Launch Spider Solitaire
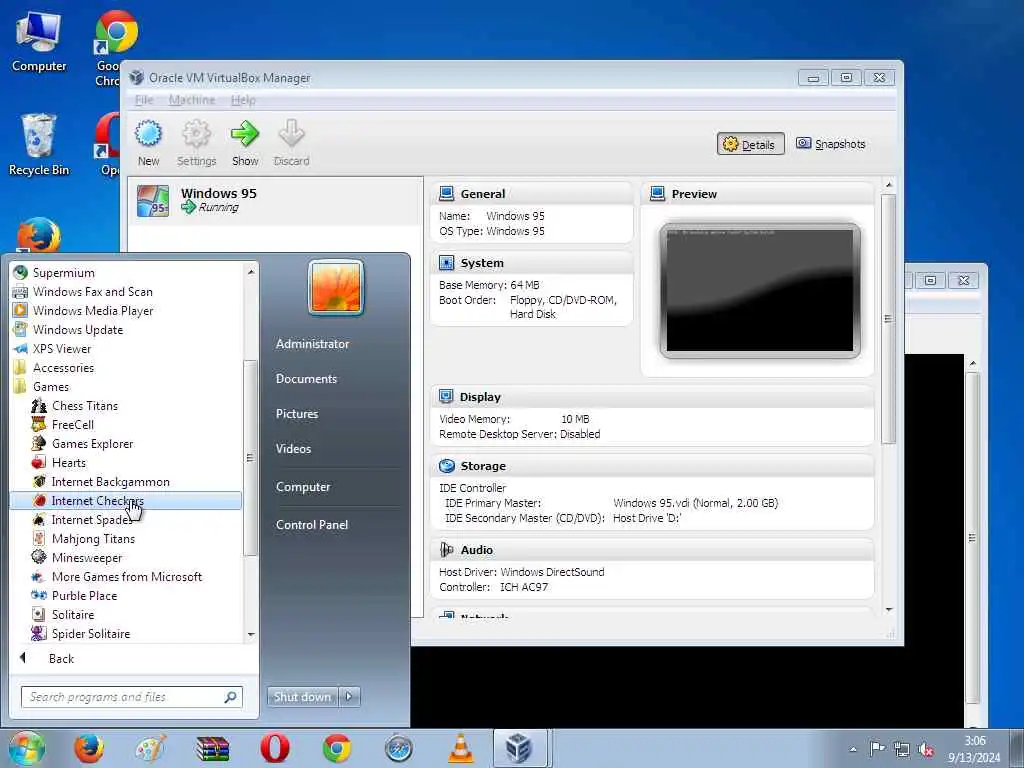 (x=127, y=633)
